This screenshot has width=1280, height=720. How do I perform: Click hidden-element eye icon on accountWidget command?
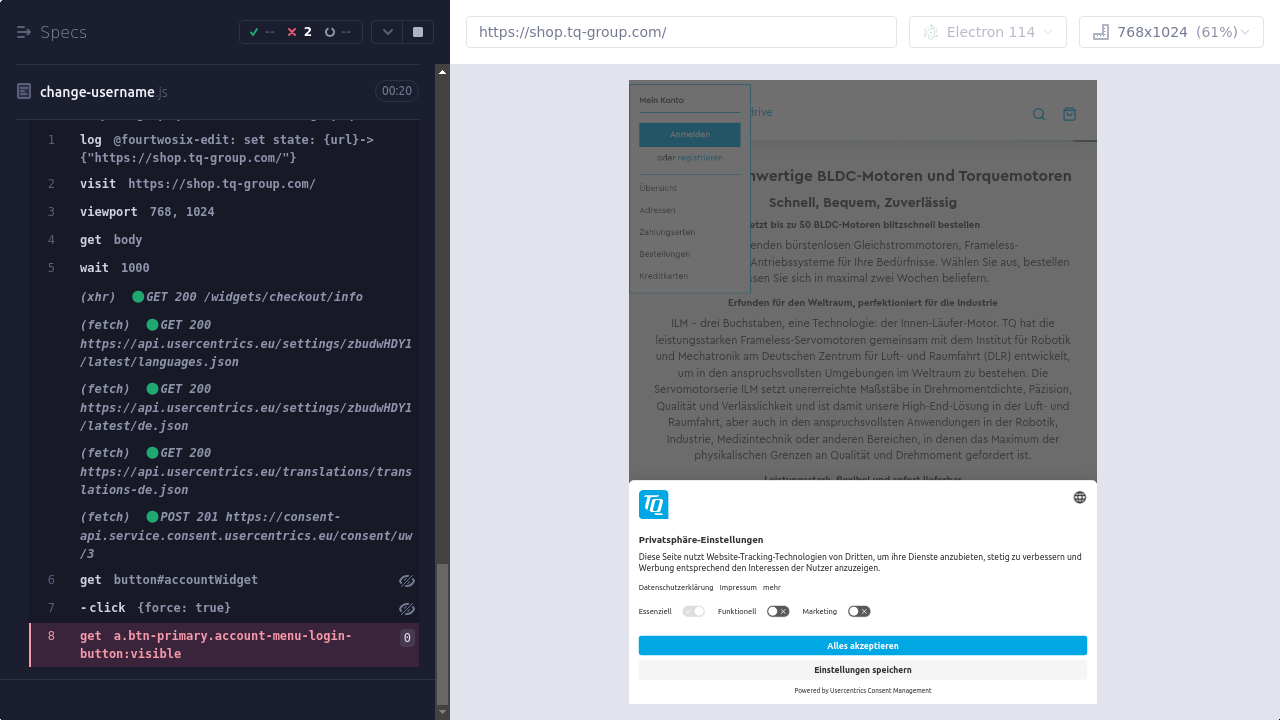tap(406, 581)
